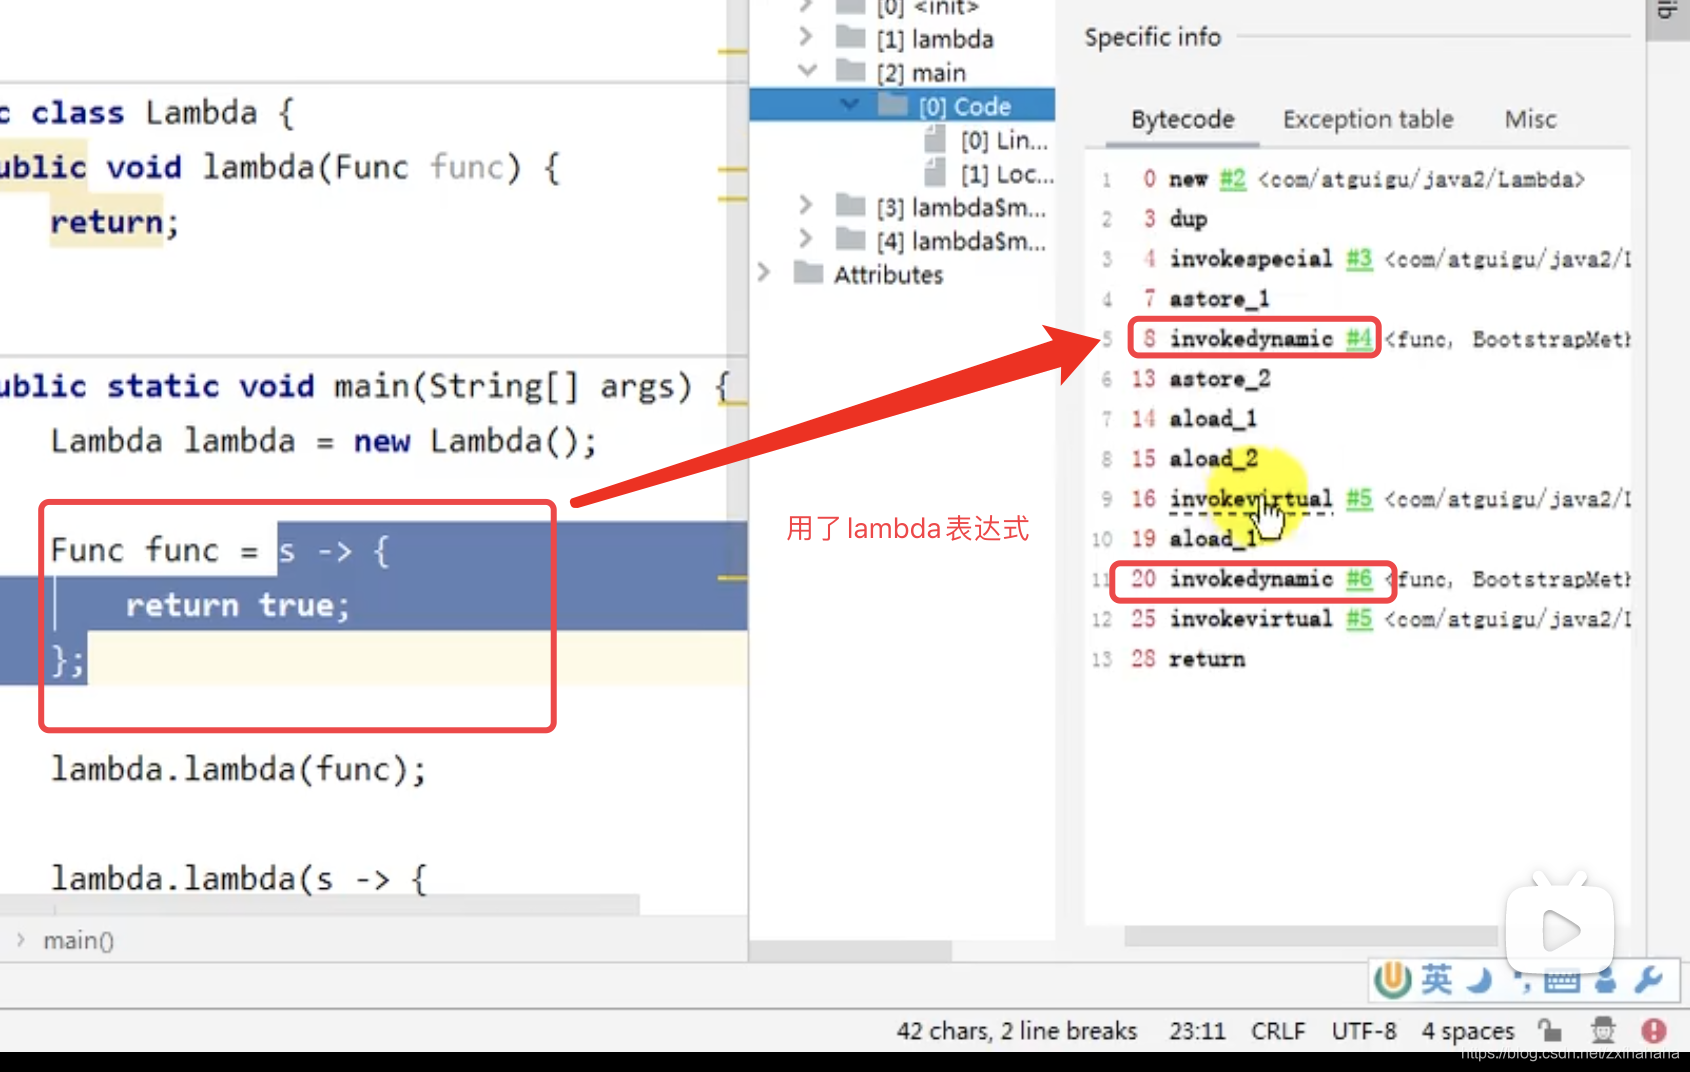The image size is (1690, 1072).
Task: Click '42 chars, 2 line breaks' status text
Action: [x=1016, y=1031]
